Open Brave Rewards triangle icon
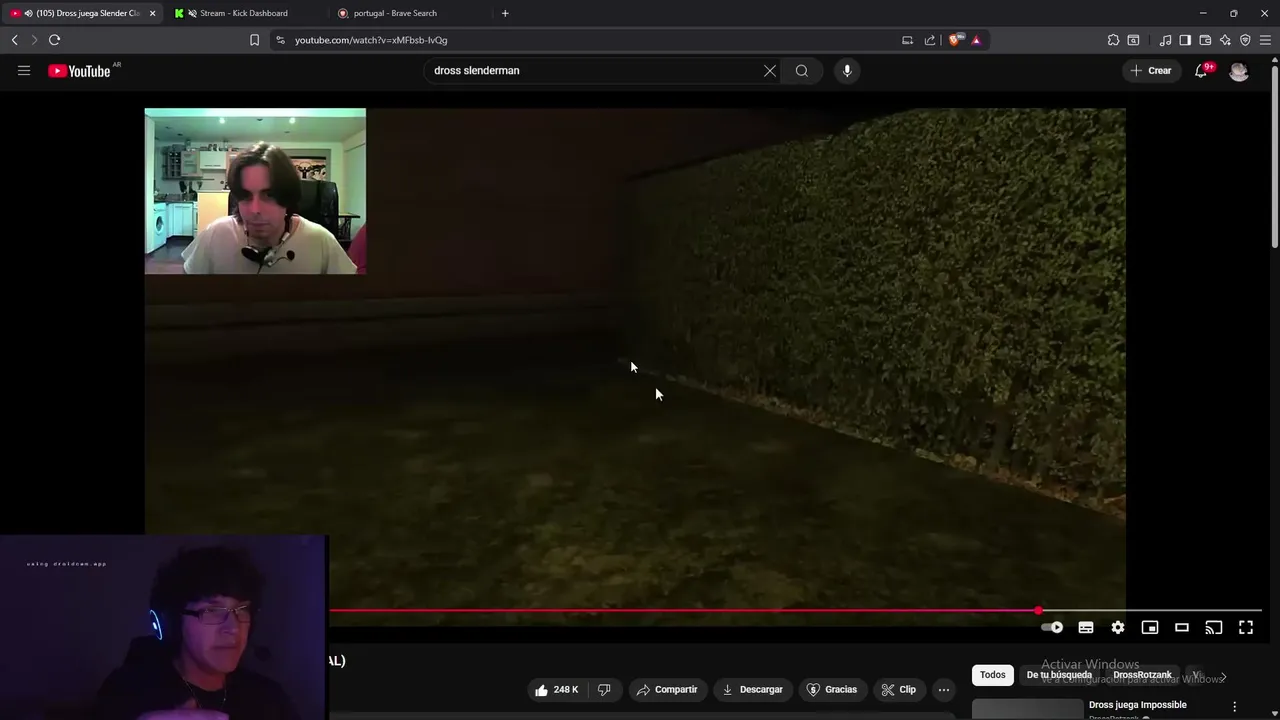Screen dimensions: 1280x720 [x=976, y=40]
